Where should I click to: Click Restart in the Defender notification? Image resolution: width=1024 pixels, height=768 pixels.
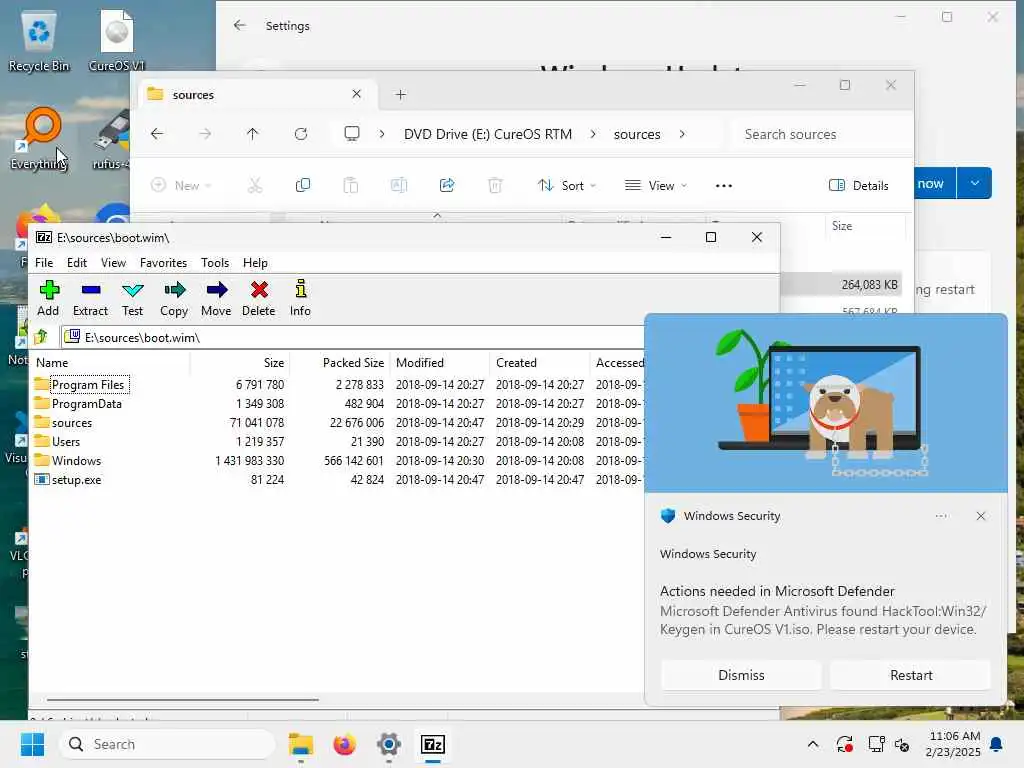[911, 675]
